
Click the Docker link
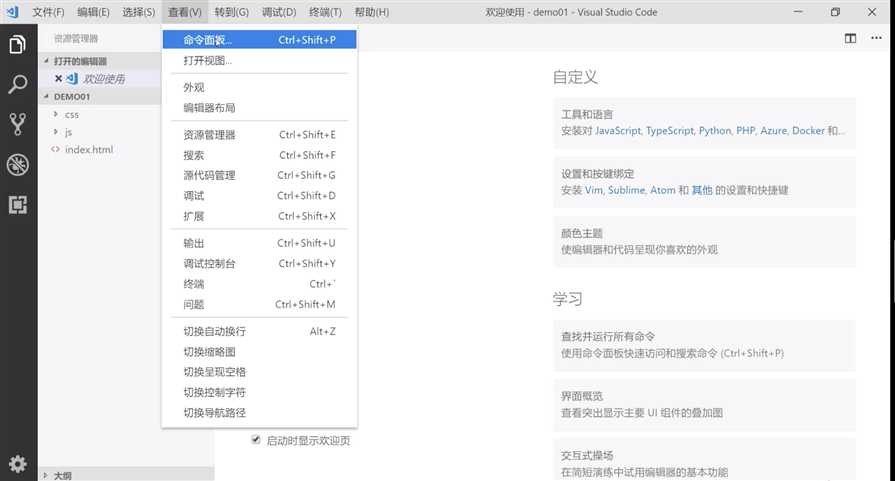click(808, 131)
